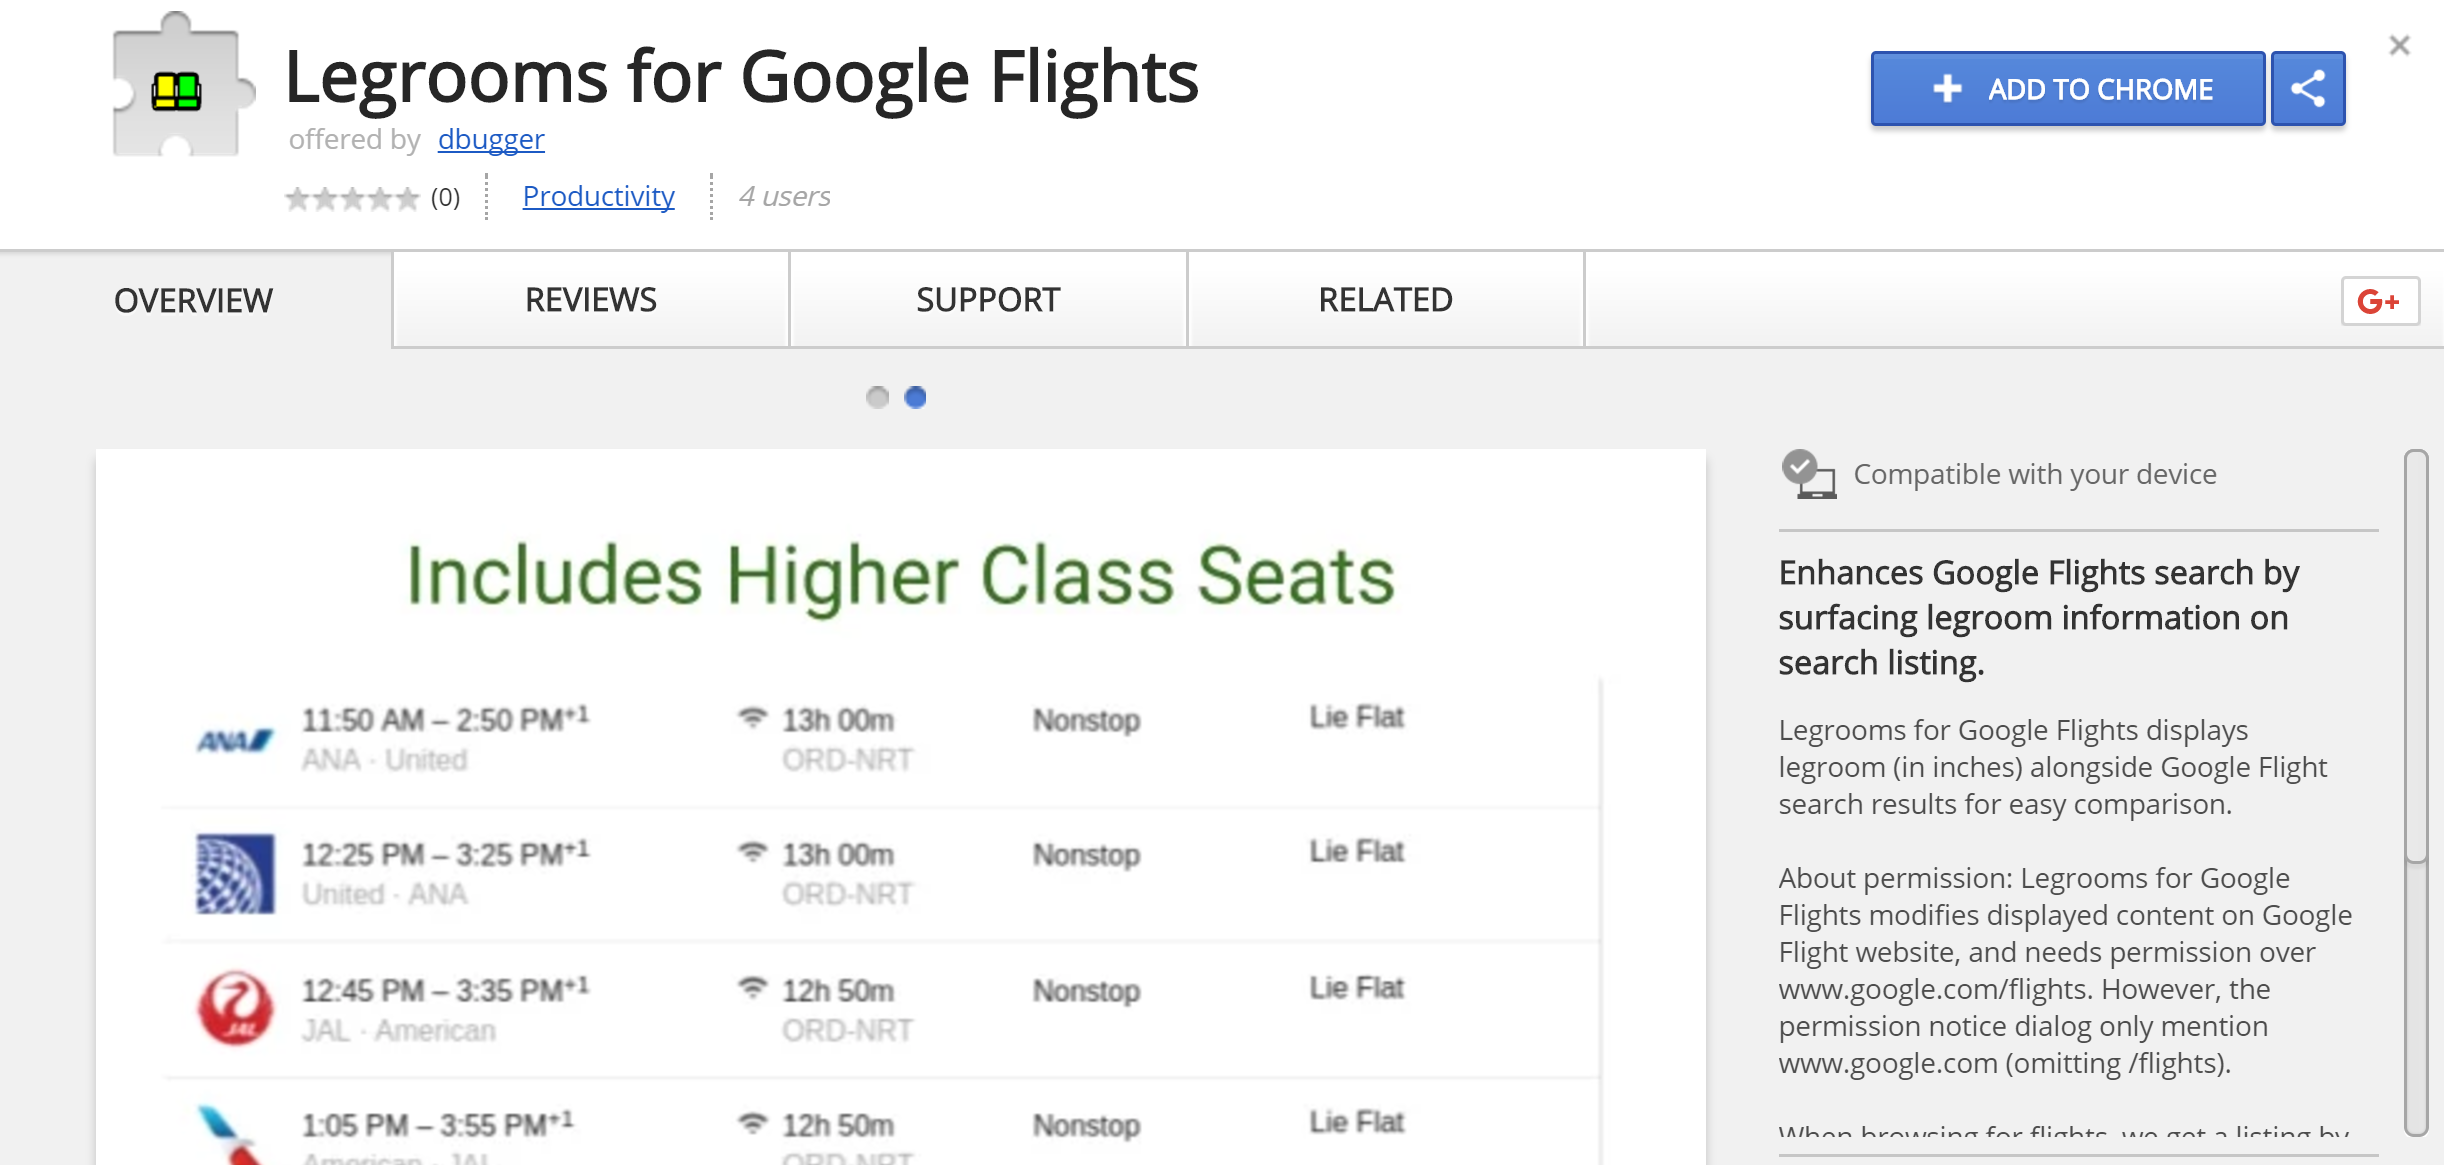Screen dimensions: 2444x1165
Task: Open the dbugger developer link
Action: [491, 139]
